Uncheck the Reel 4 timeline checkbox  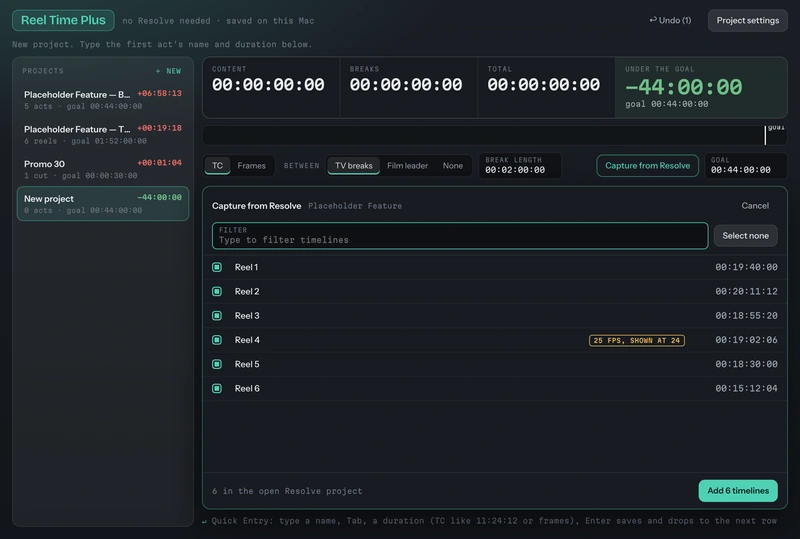pyautogui.click(x=217, y=340)
